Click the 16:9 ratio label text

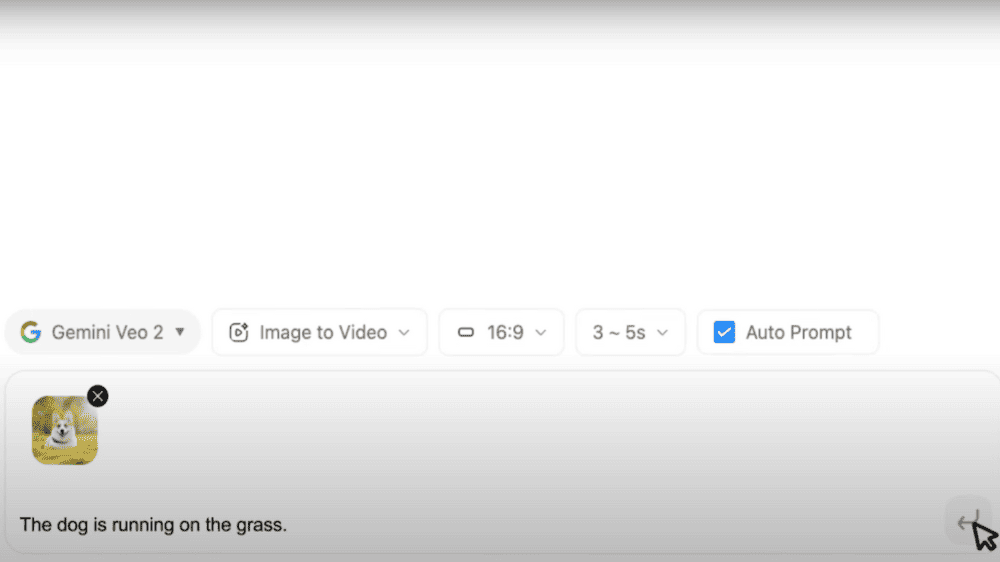tap(505, 332)
